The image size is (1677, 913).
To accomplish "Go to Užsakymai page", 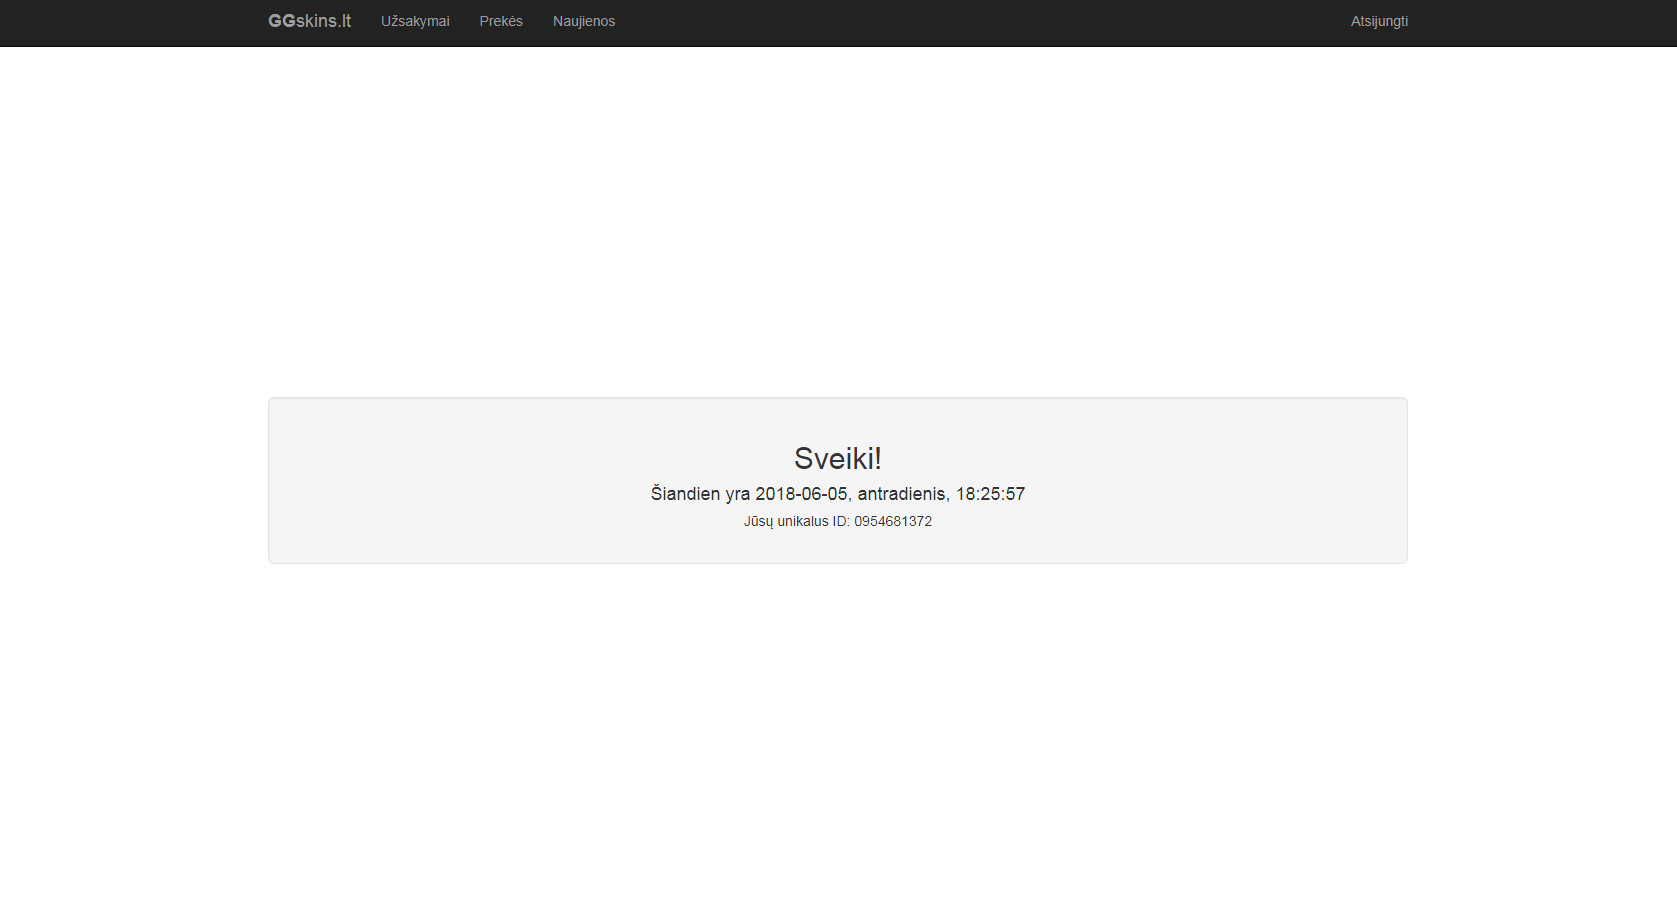I will [415, 21].
